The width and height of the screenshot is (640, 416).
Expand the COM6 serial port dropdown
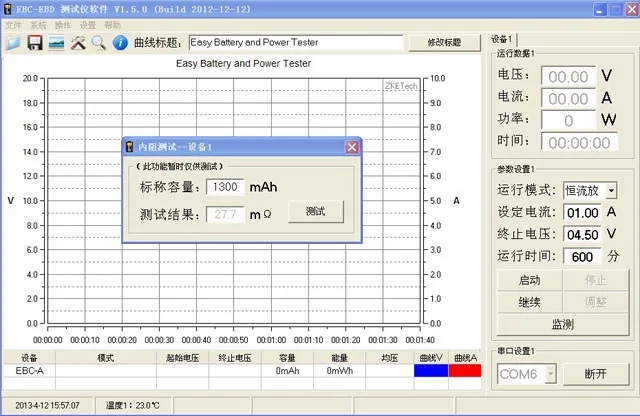550,374
